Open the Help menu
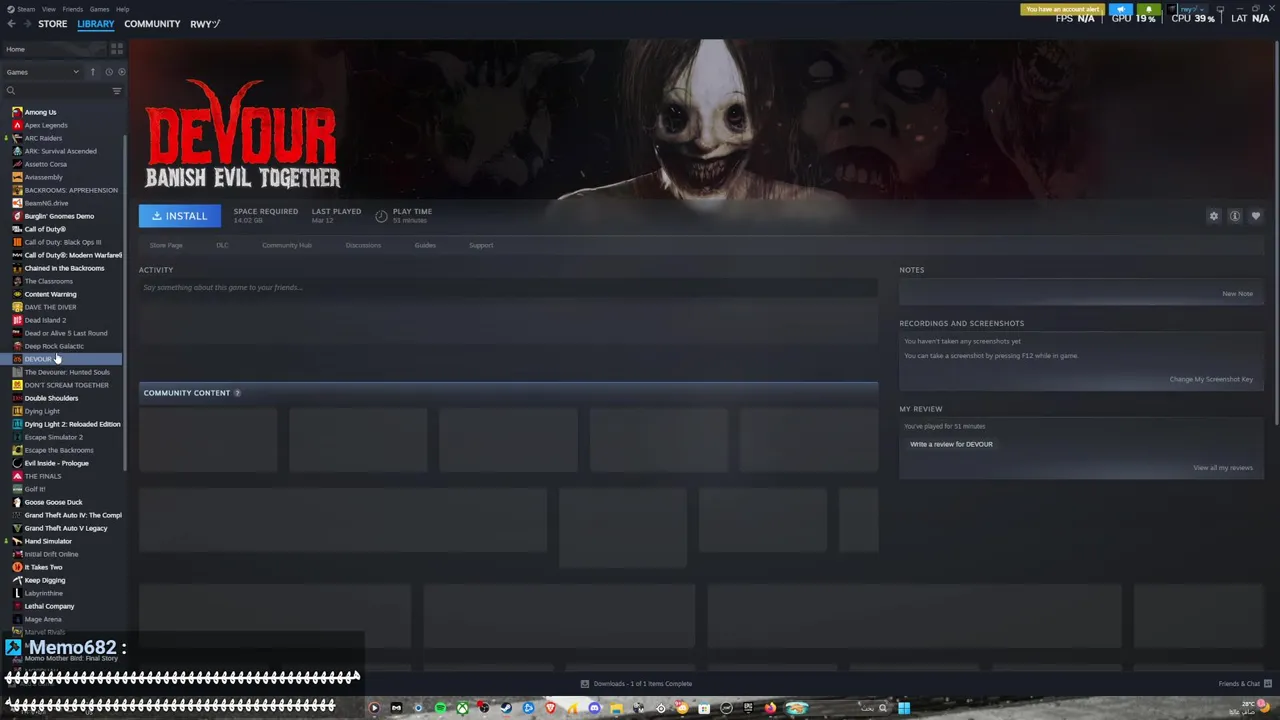 122,9
